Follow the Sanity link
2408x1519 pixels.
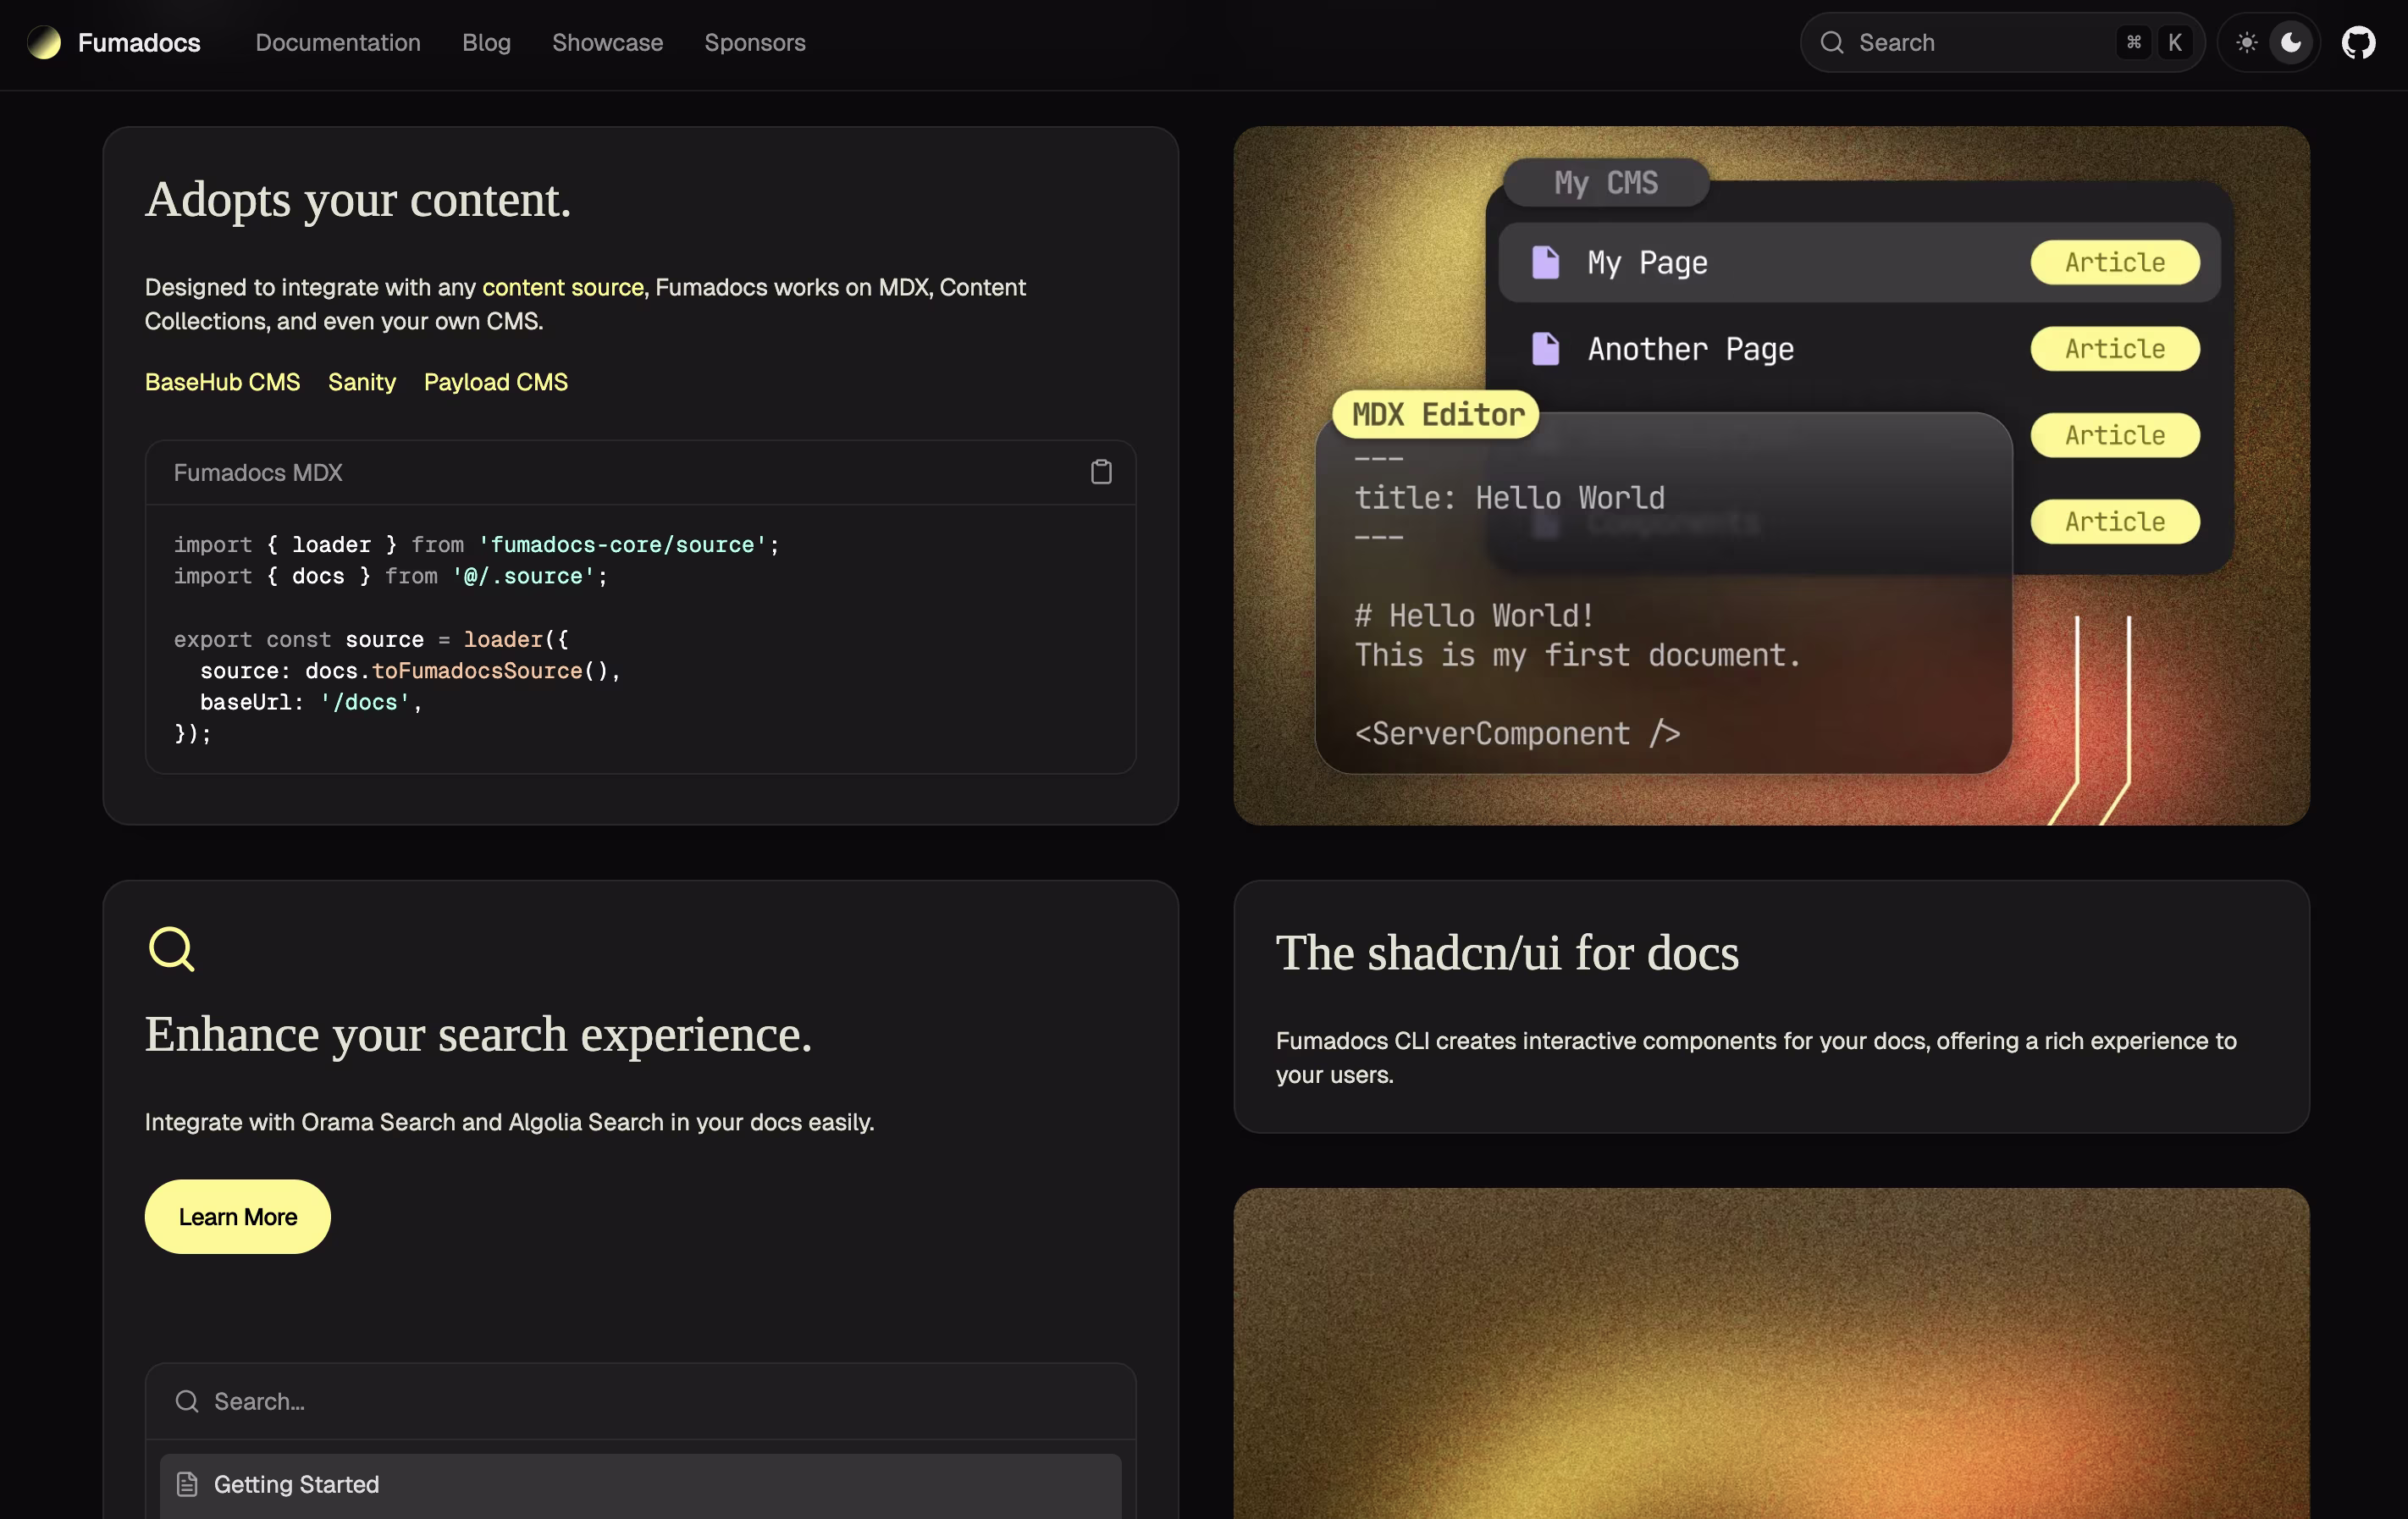pyautogui.click(x=362, y=382)
